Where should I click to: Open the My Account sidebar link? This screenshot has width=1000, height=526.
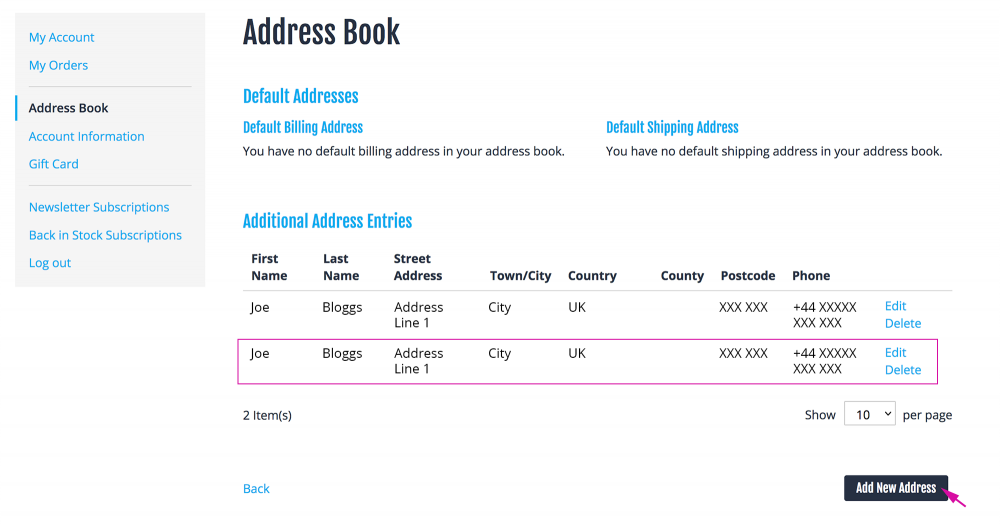click(61, 38)
